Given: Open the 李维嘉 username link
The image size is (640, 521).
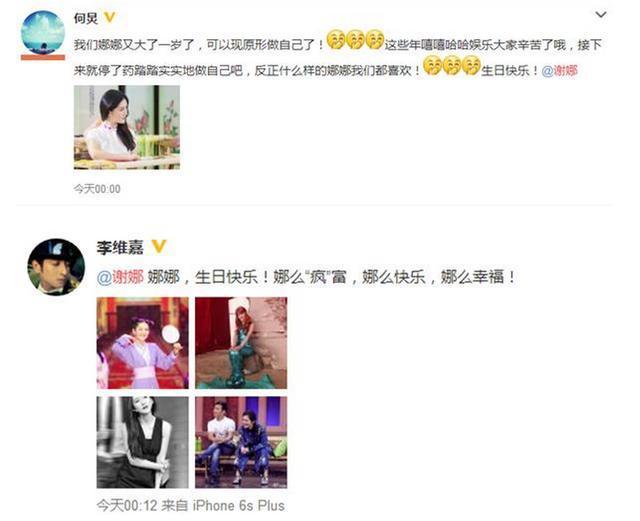Looking at the screenshot, I should 120,247.
